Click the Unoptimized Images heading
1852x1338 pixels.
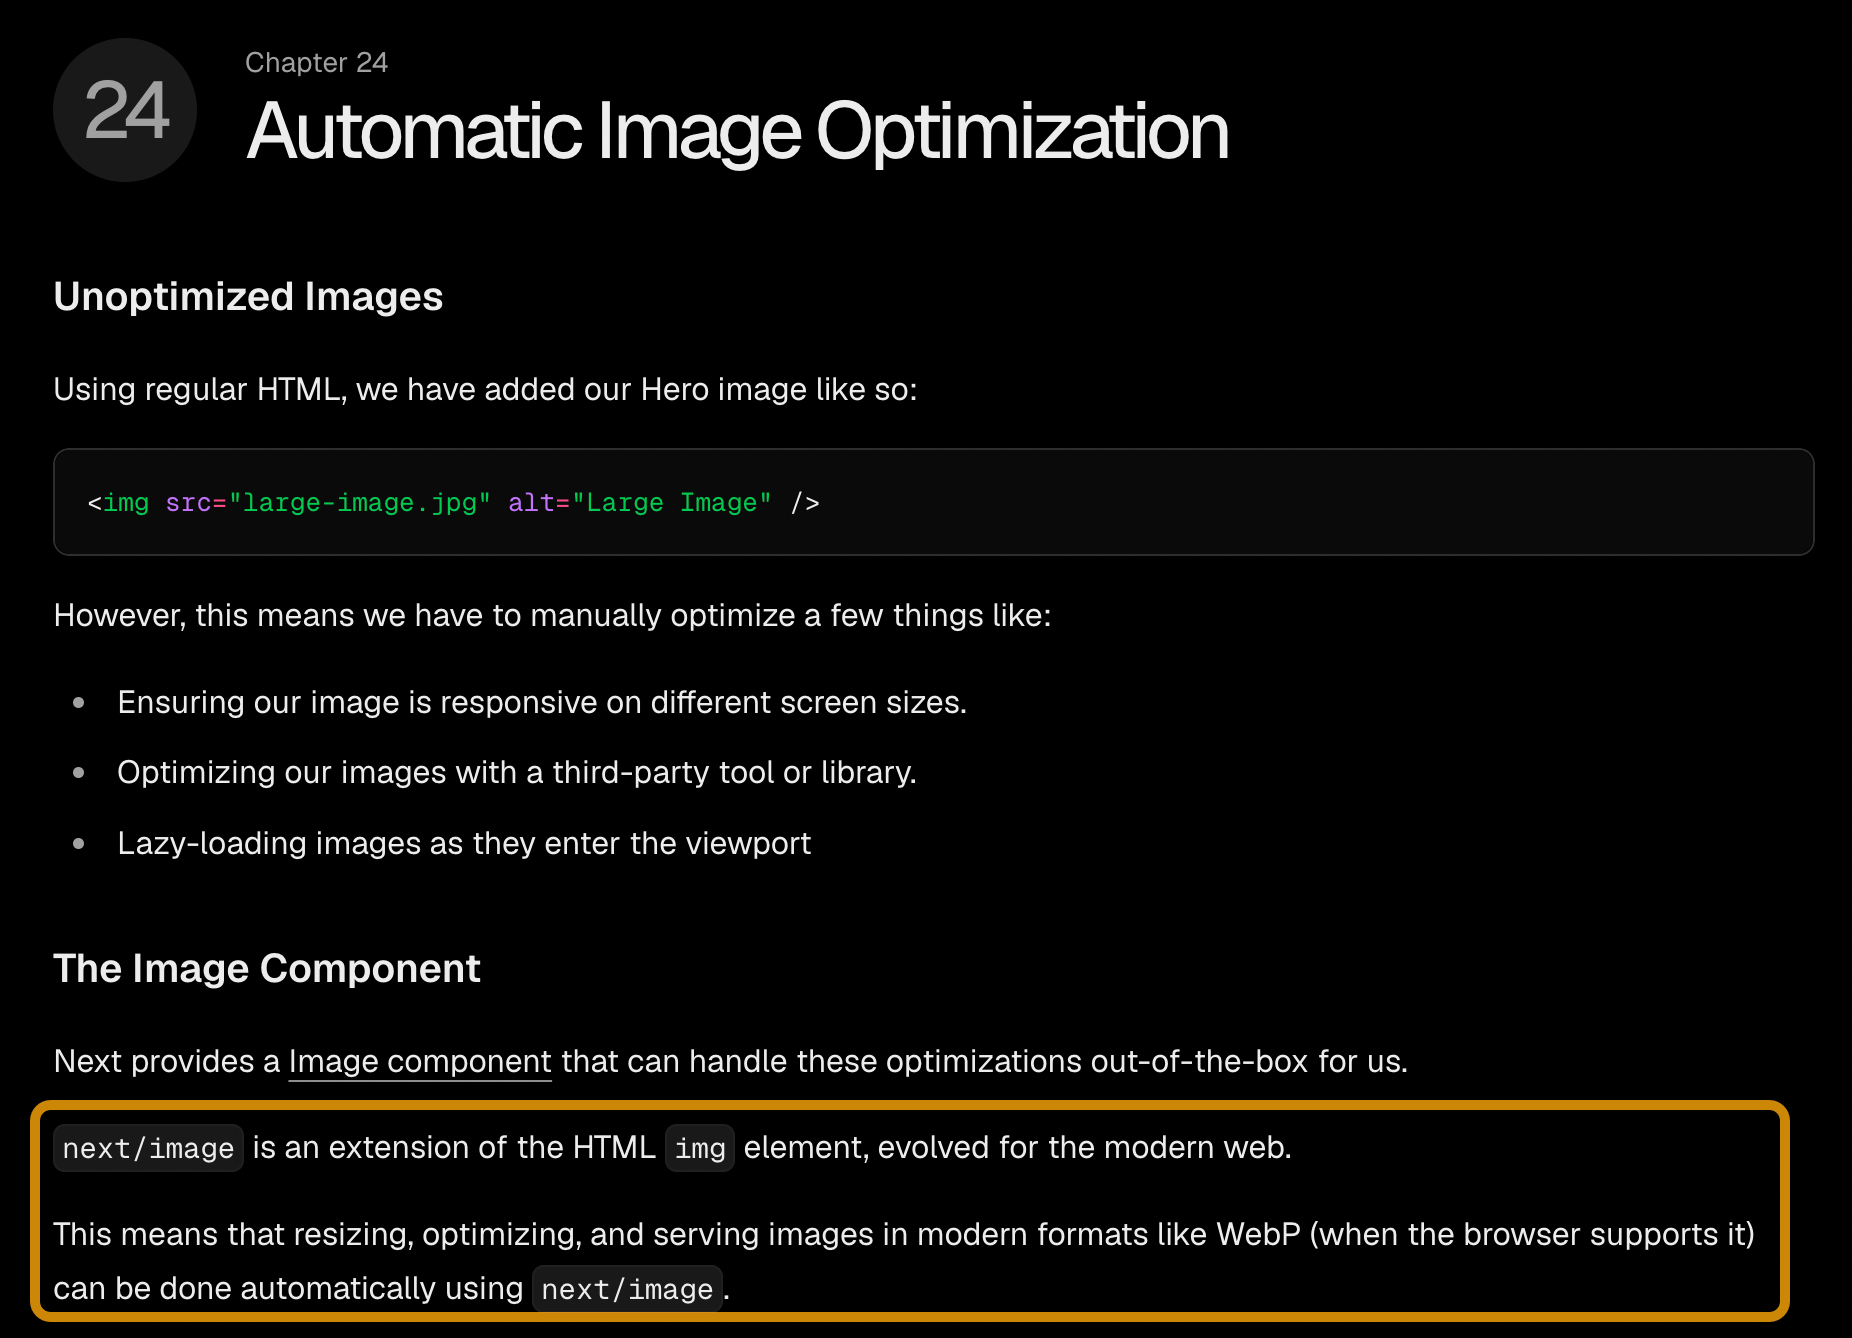pyautogui.click(x=248, y=297)
